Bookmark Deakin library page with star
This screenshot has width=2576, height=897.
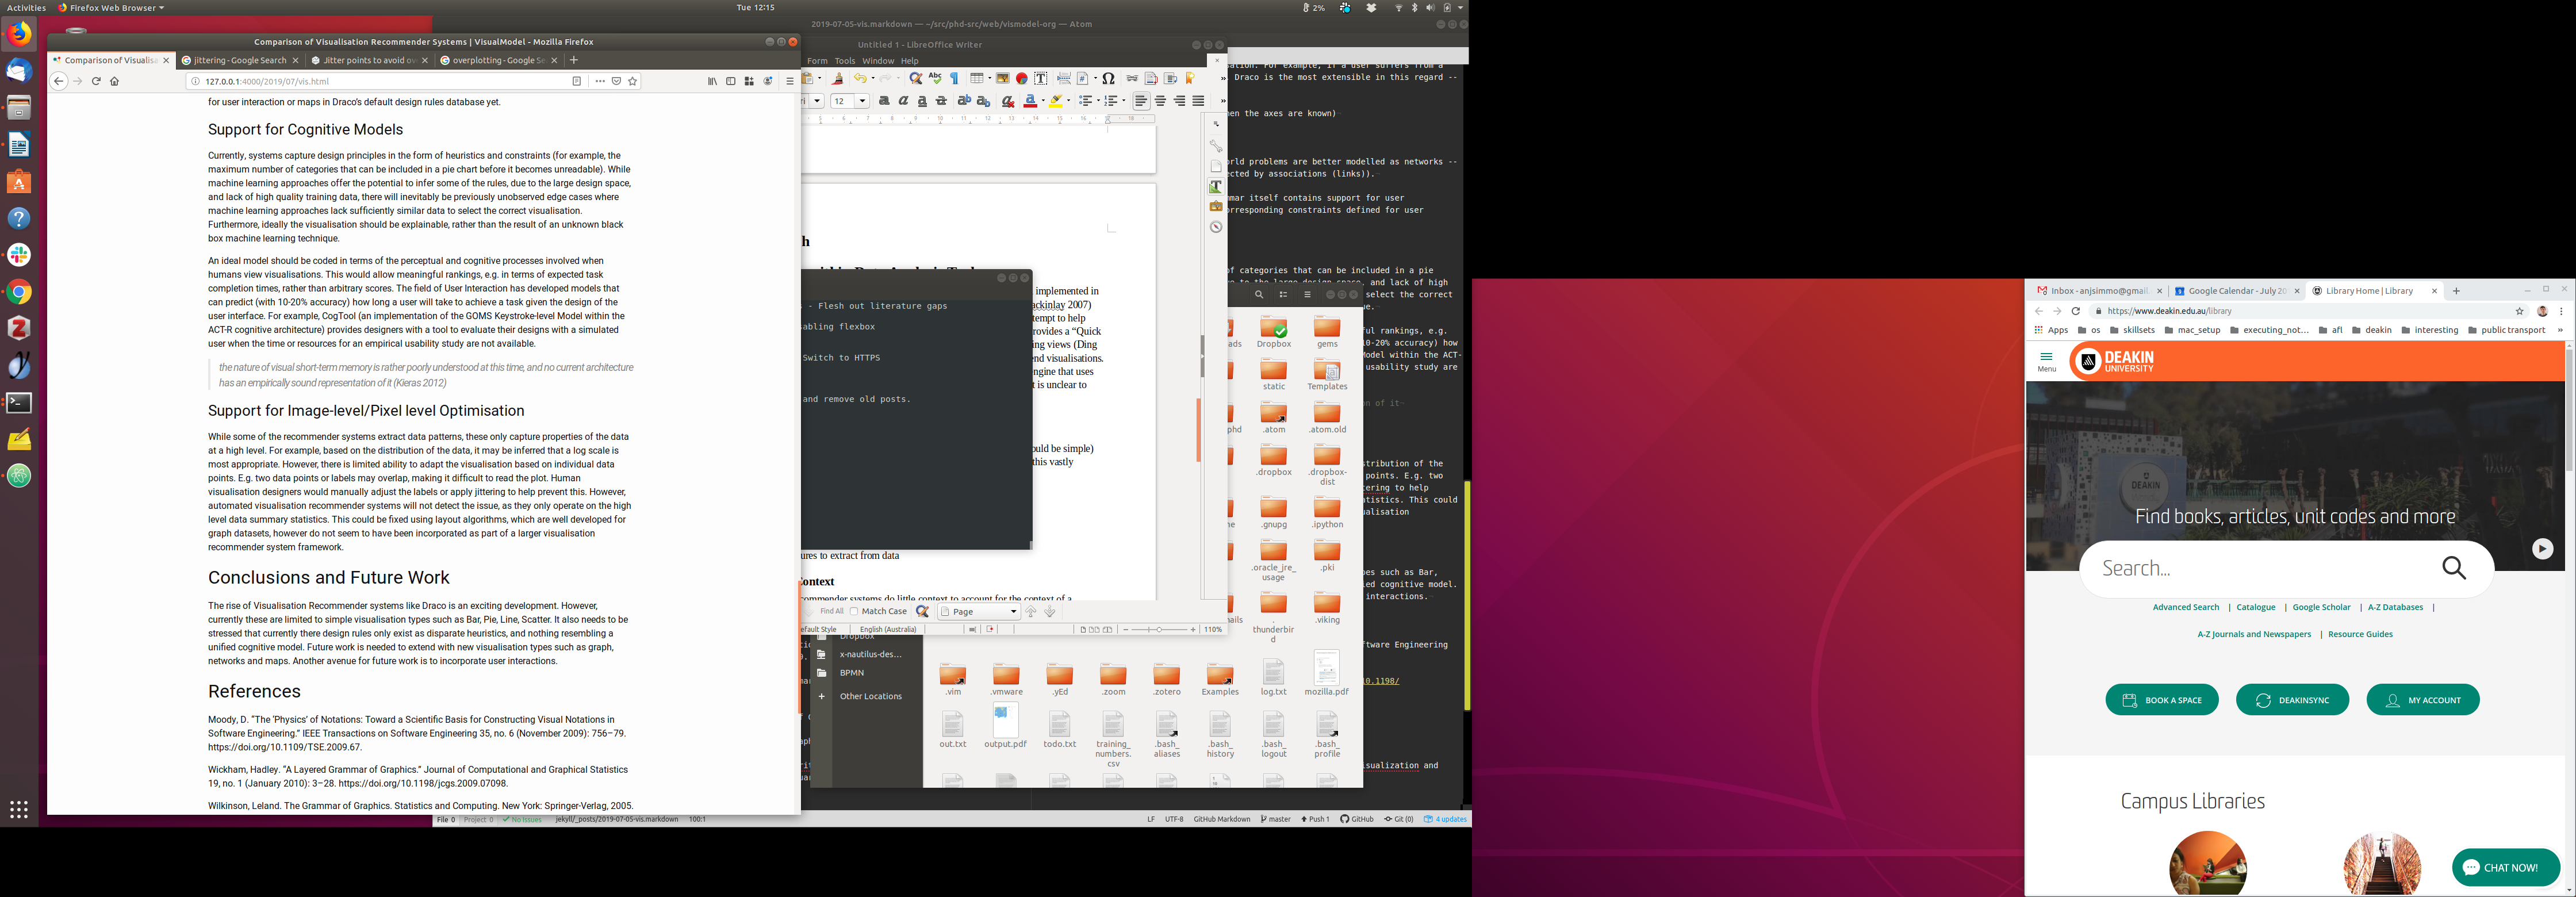pos(2520,311)
